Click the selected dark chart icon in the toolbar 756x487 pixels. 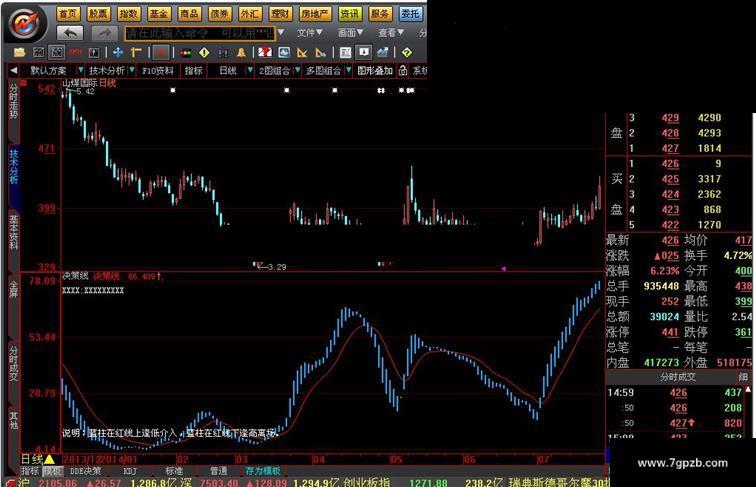[57, 52]
